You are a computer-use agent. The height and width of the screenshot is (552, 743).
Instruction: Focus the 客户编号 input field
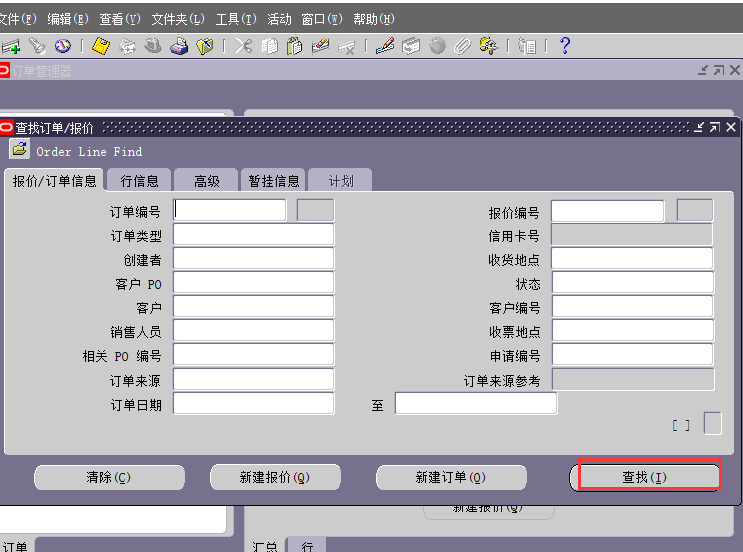(633, 307)
